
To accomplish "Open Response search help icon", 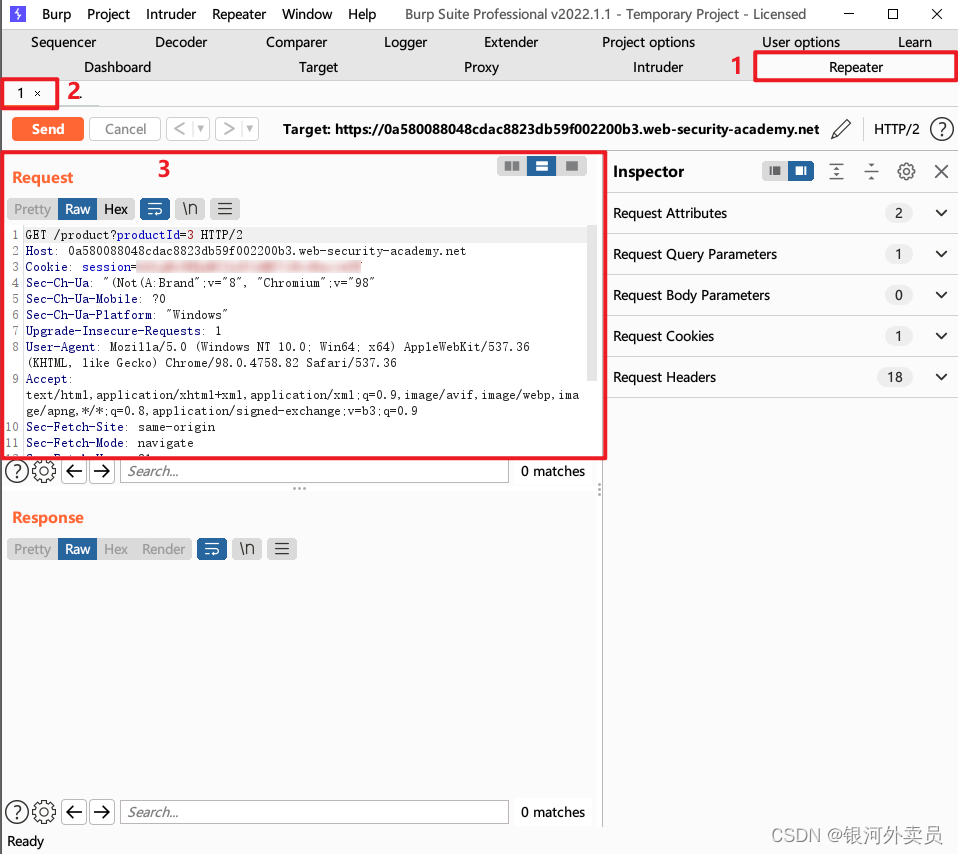I will (x=17, y=812).
